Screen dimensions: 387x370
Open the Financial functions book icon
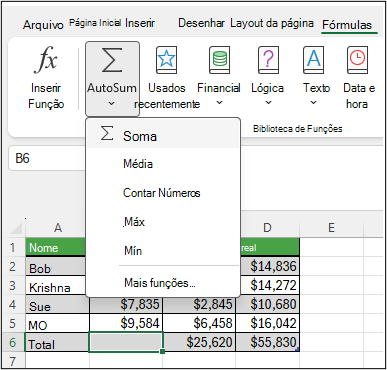point(219,60)
